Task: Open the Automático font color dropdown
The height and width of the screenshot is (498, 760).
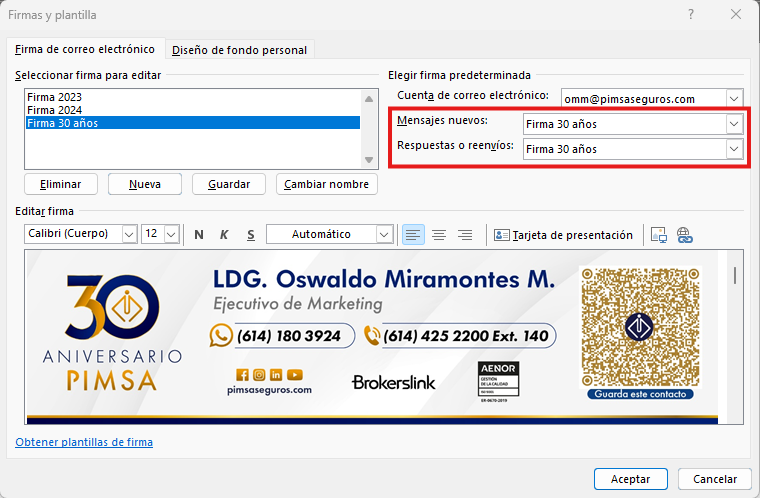Action: (384, 235)
